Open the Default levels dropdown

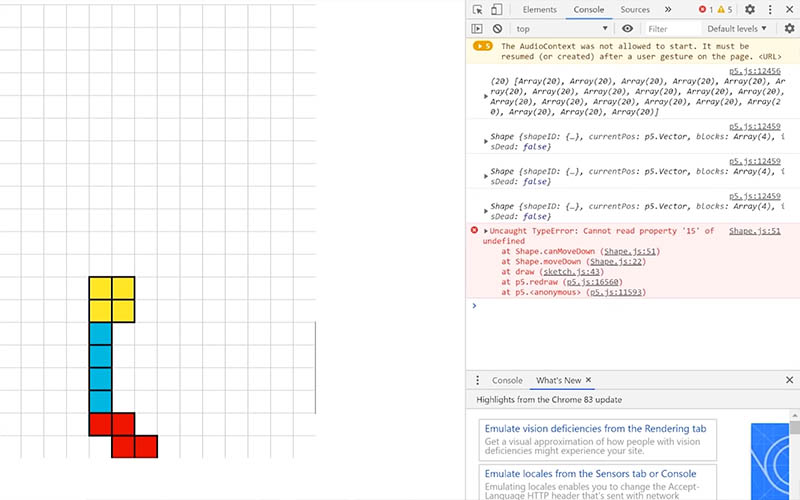(x=736, y=29)
